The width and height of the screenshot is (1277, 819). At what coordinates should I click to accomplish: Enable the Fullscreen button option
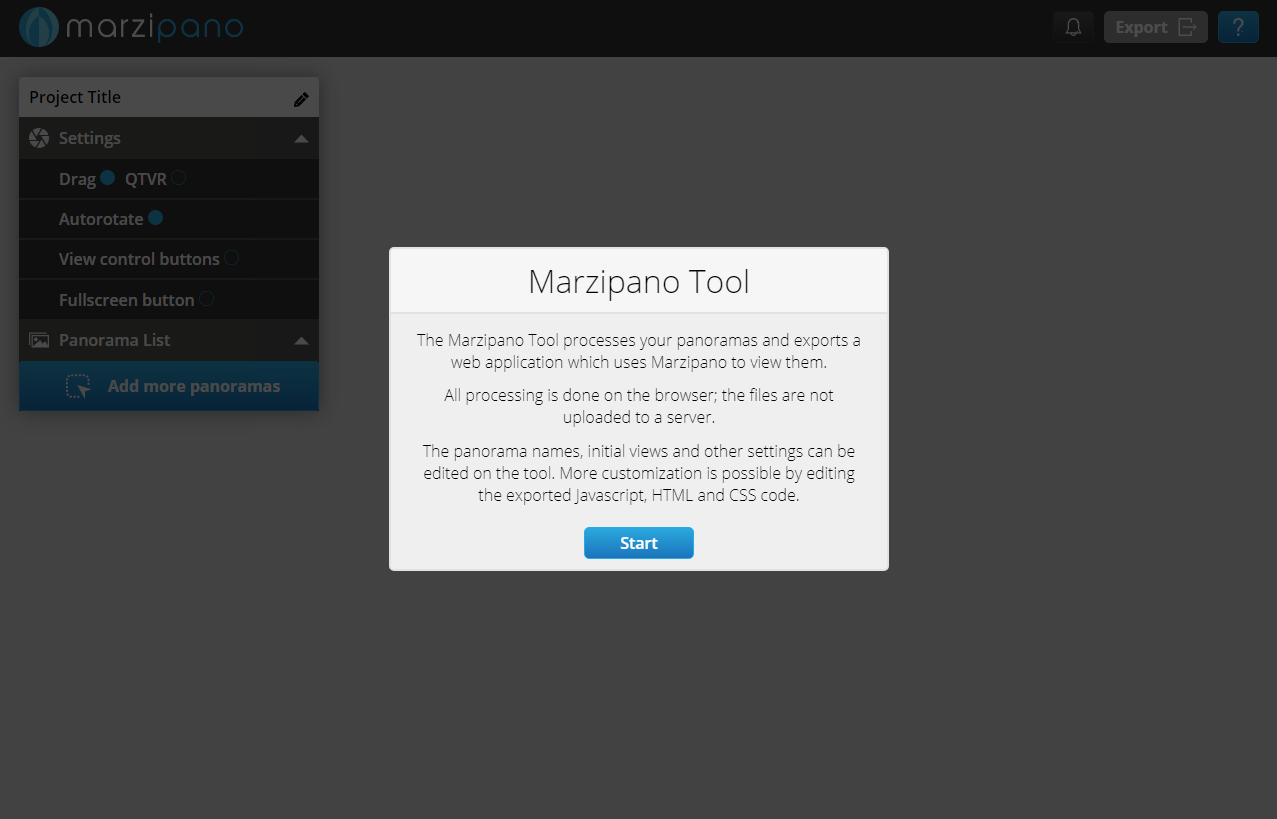(206, 299)
